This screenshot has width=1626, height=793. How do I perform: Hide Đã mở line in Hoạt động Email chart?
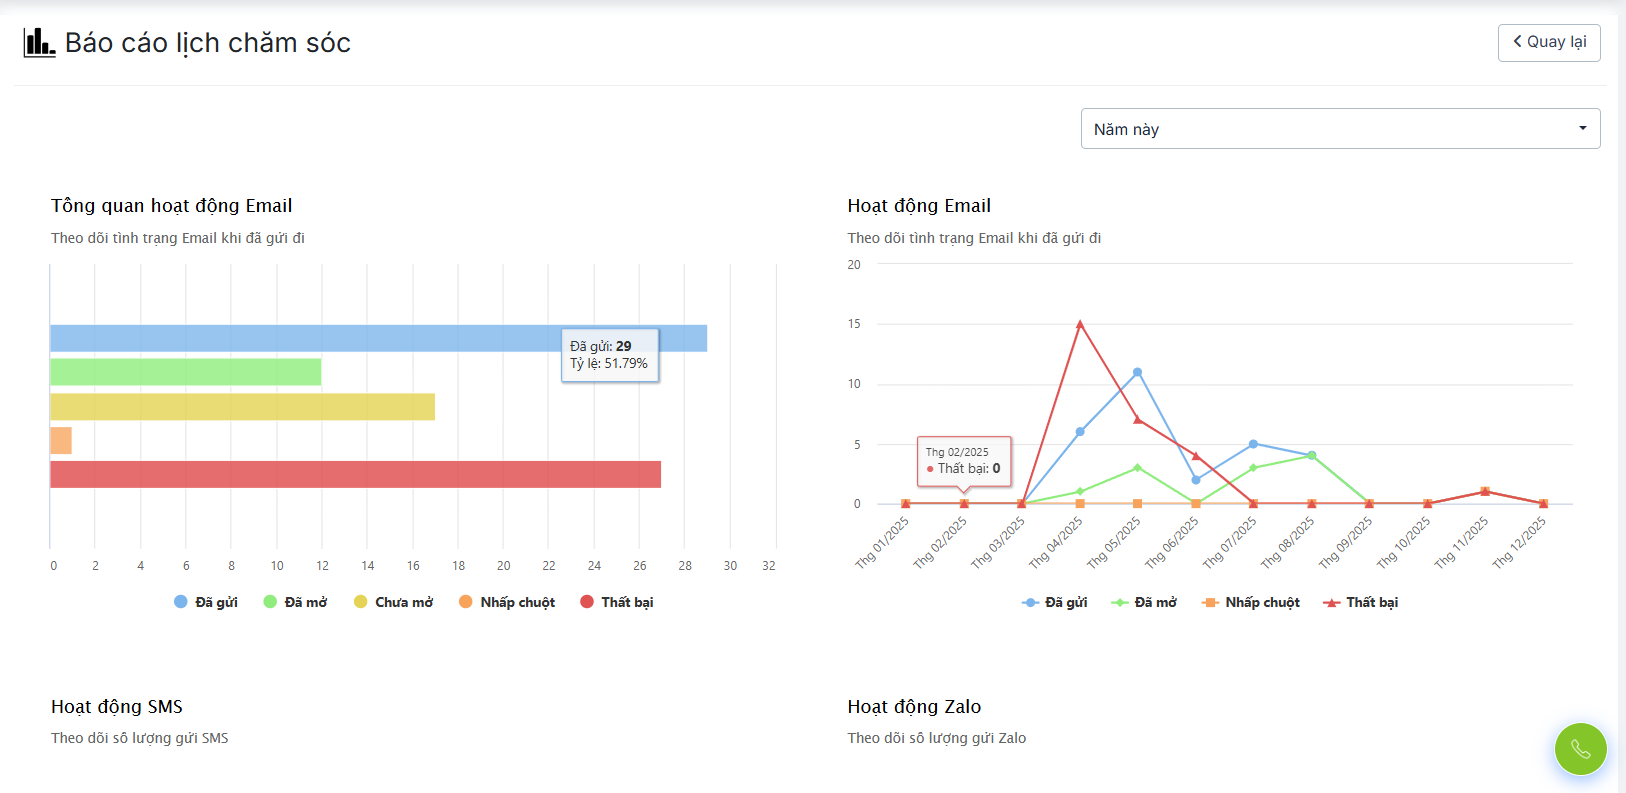(1144, 602)
